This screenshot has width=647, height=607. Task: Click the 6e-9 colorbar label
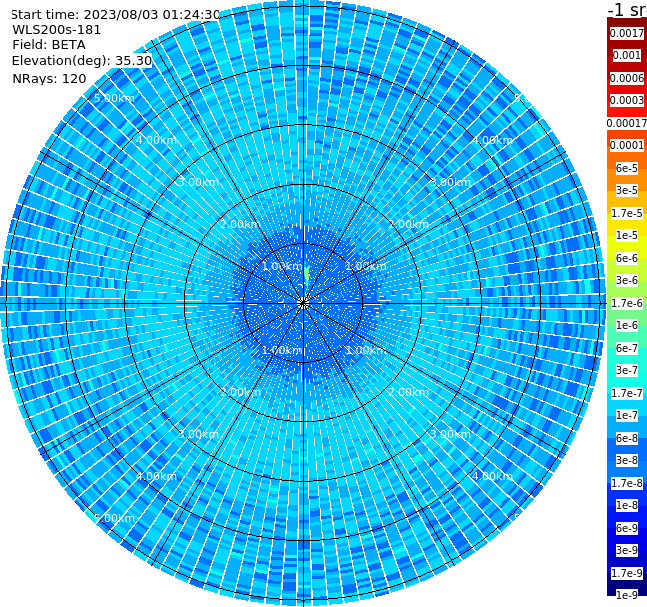tap(627, 528)
